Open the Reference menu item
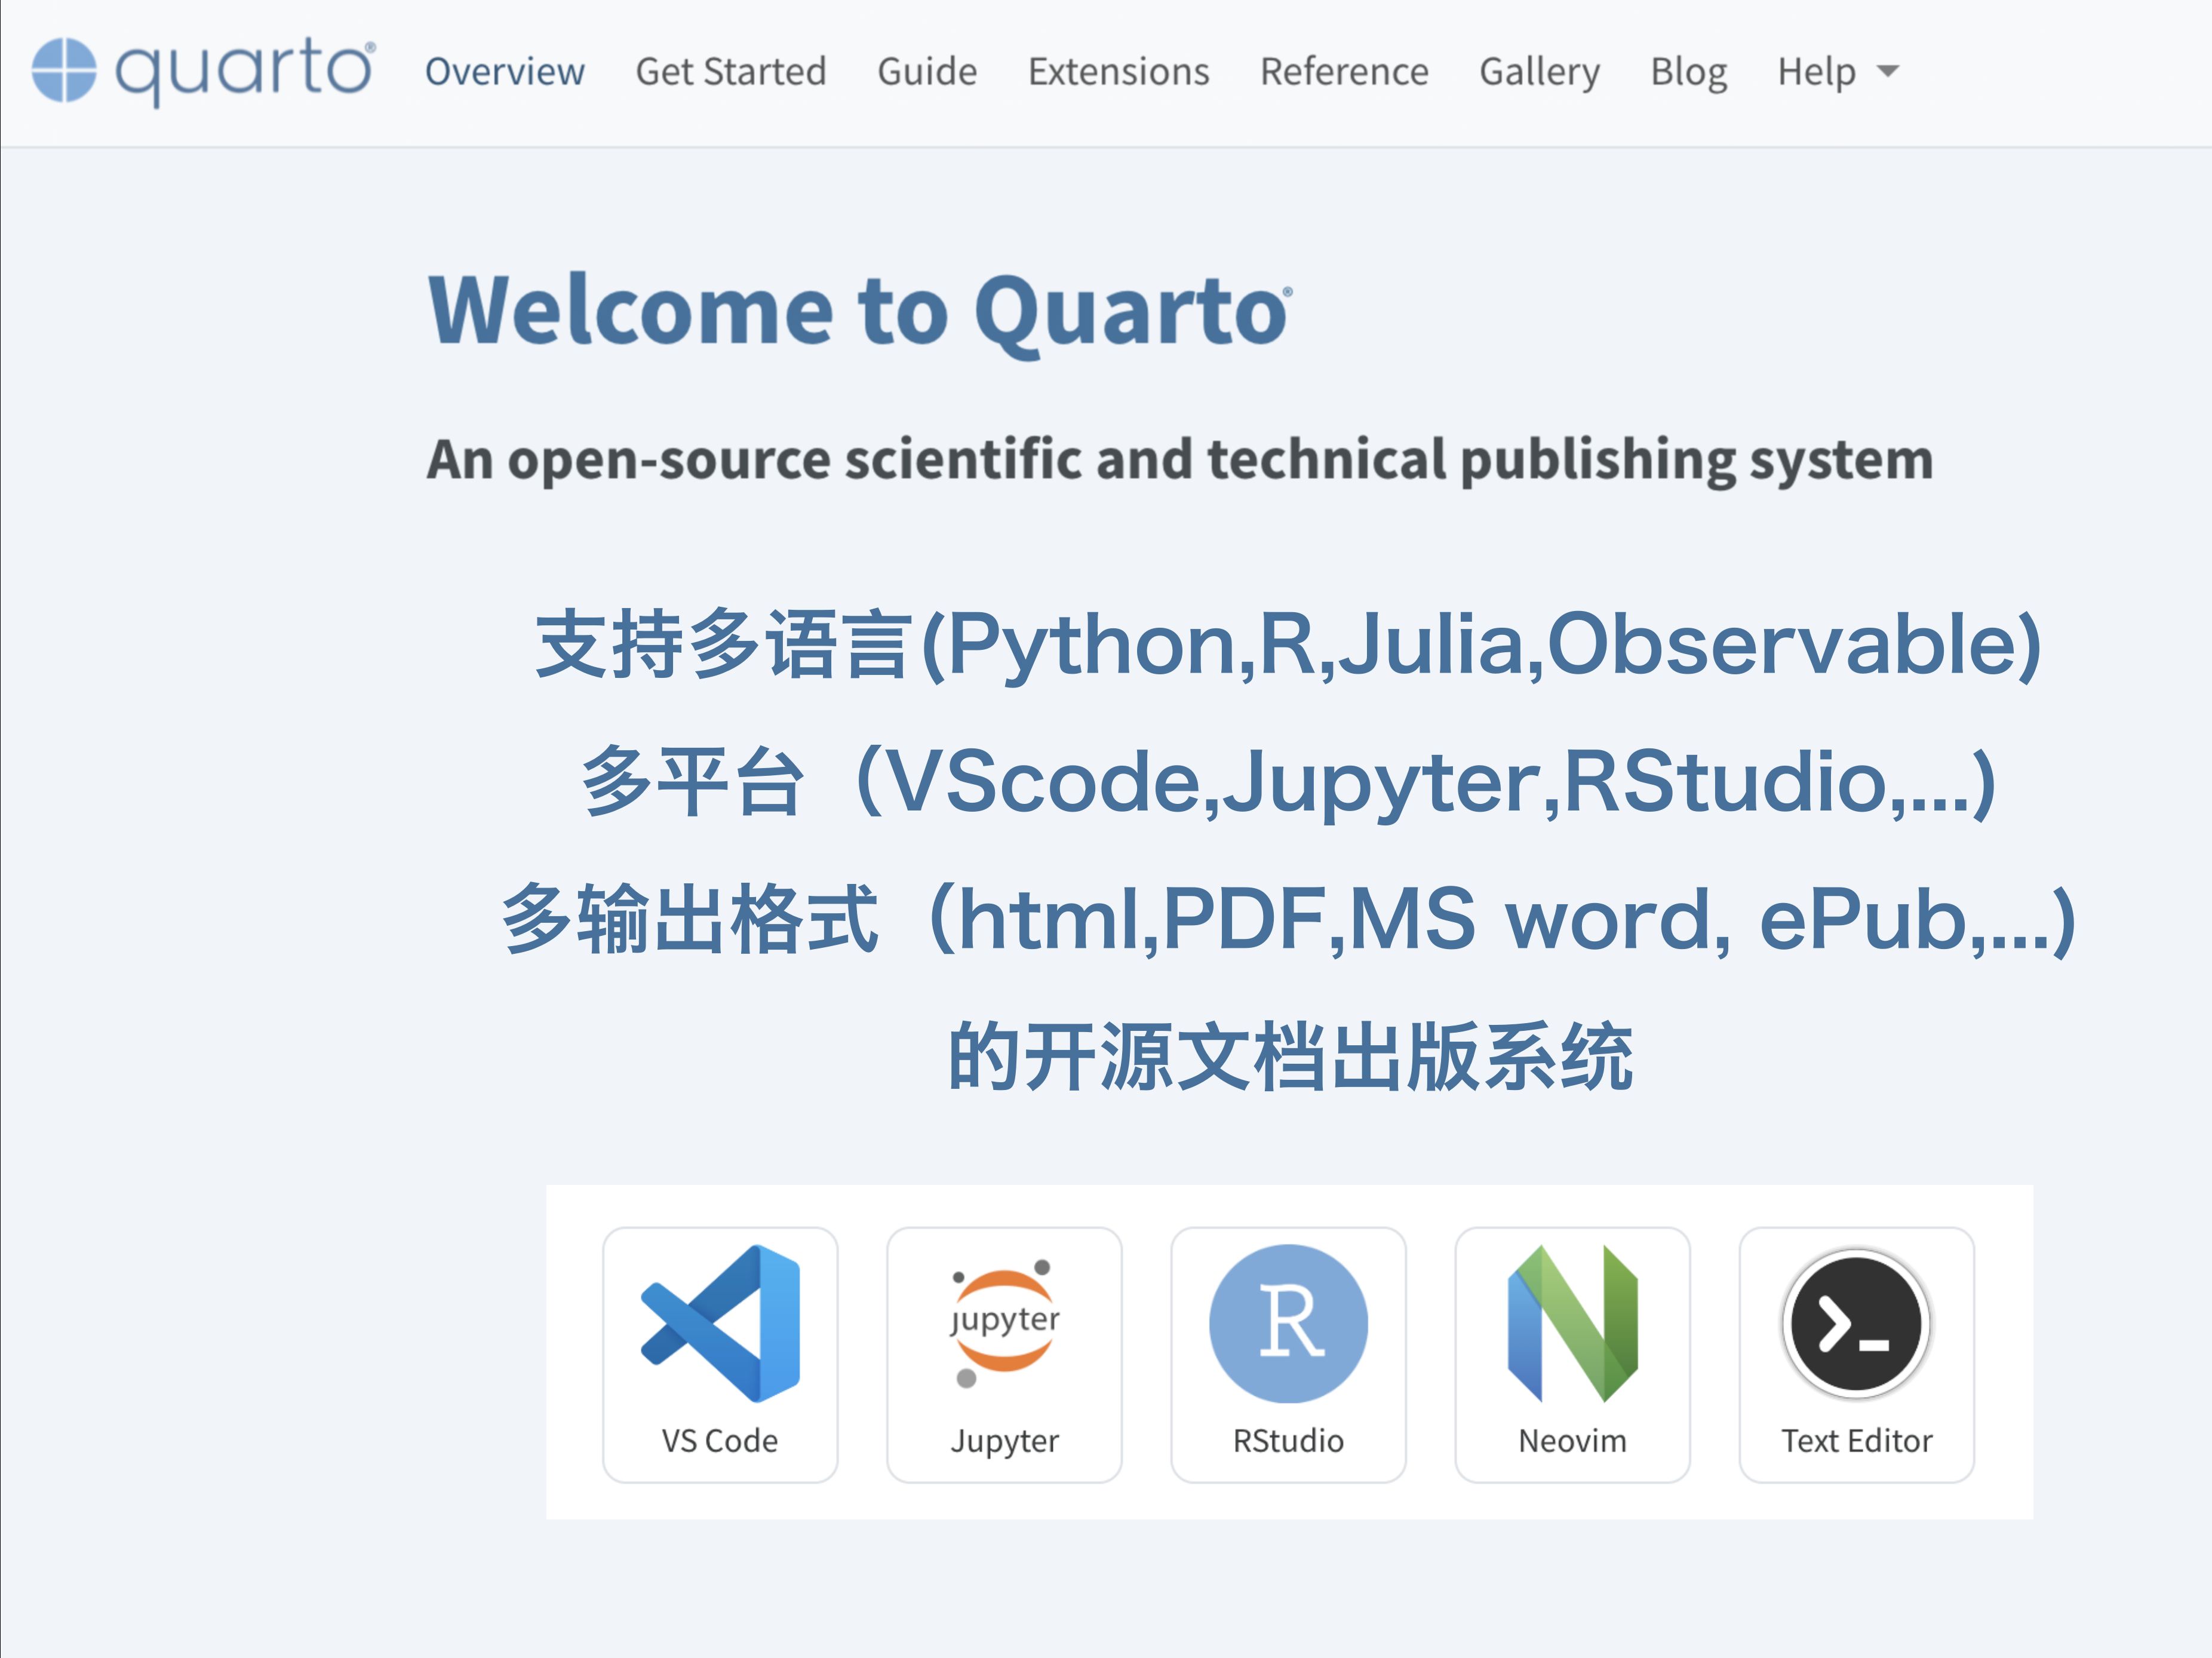Image resolution: width=2212 pixels, height=1658 pixels. coord(1344,71)
